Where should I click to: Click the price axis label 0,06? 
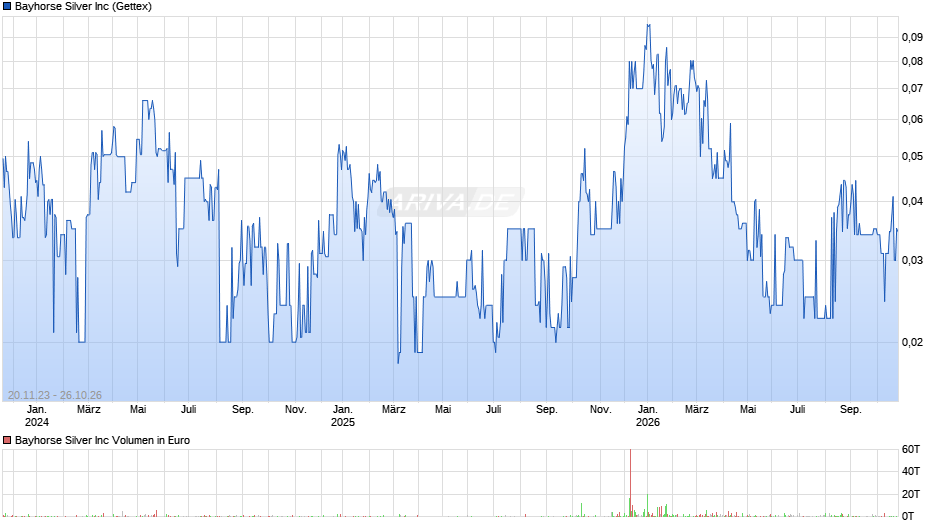point(912,119)
